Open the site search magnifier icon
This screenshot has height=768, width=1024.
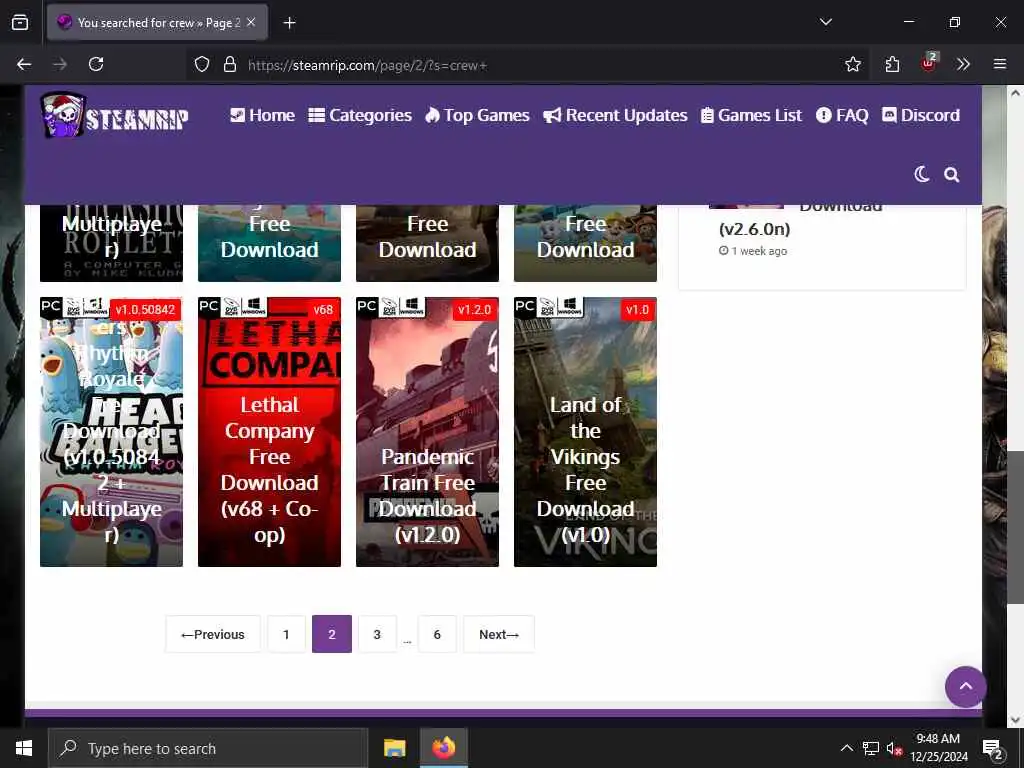pyautogui.click(x=952, y=175)
